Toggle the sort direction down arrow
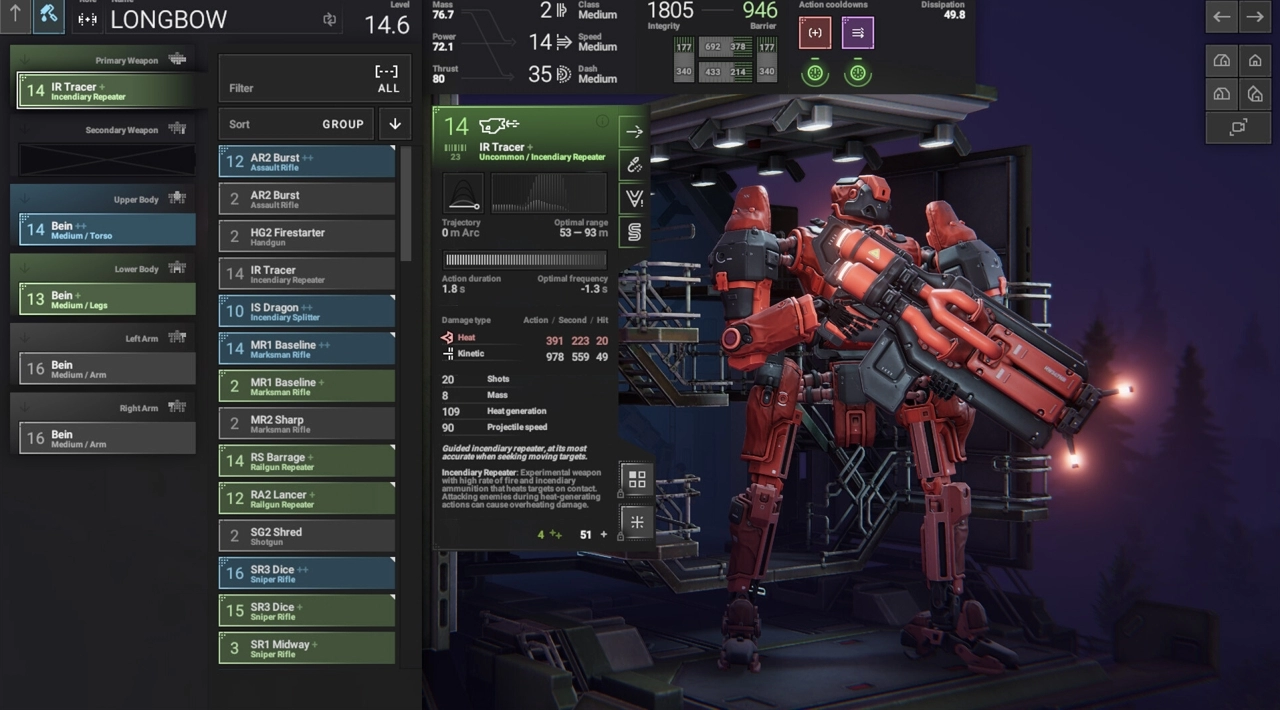This screenshot has width=1280, height=710. pos(395,124)
